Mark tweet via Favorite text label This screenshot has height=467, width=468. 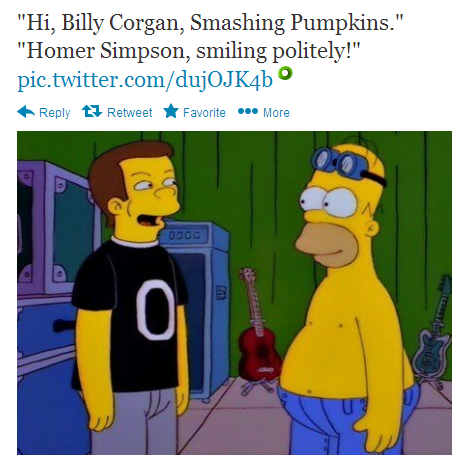[204, 113]
